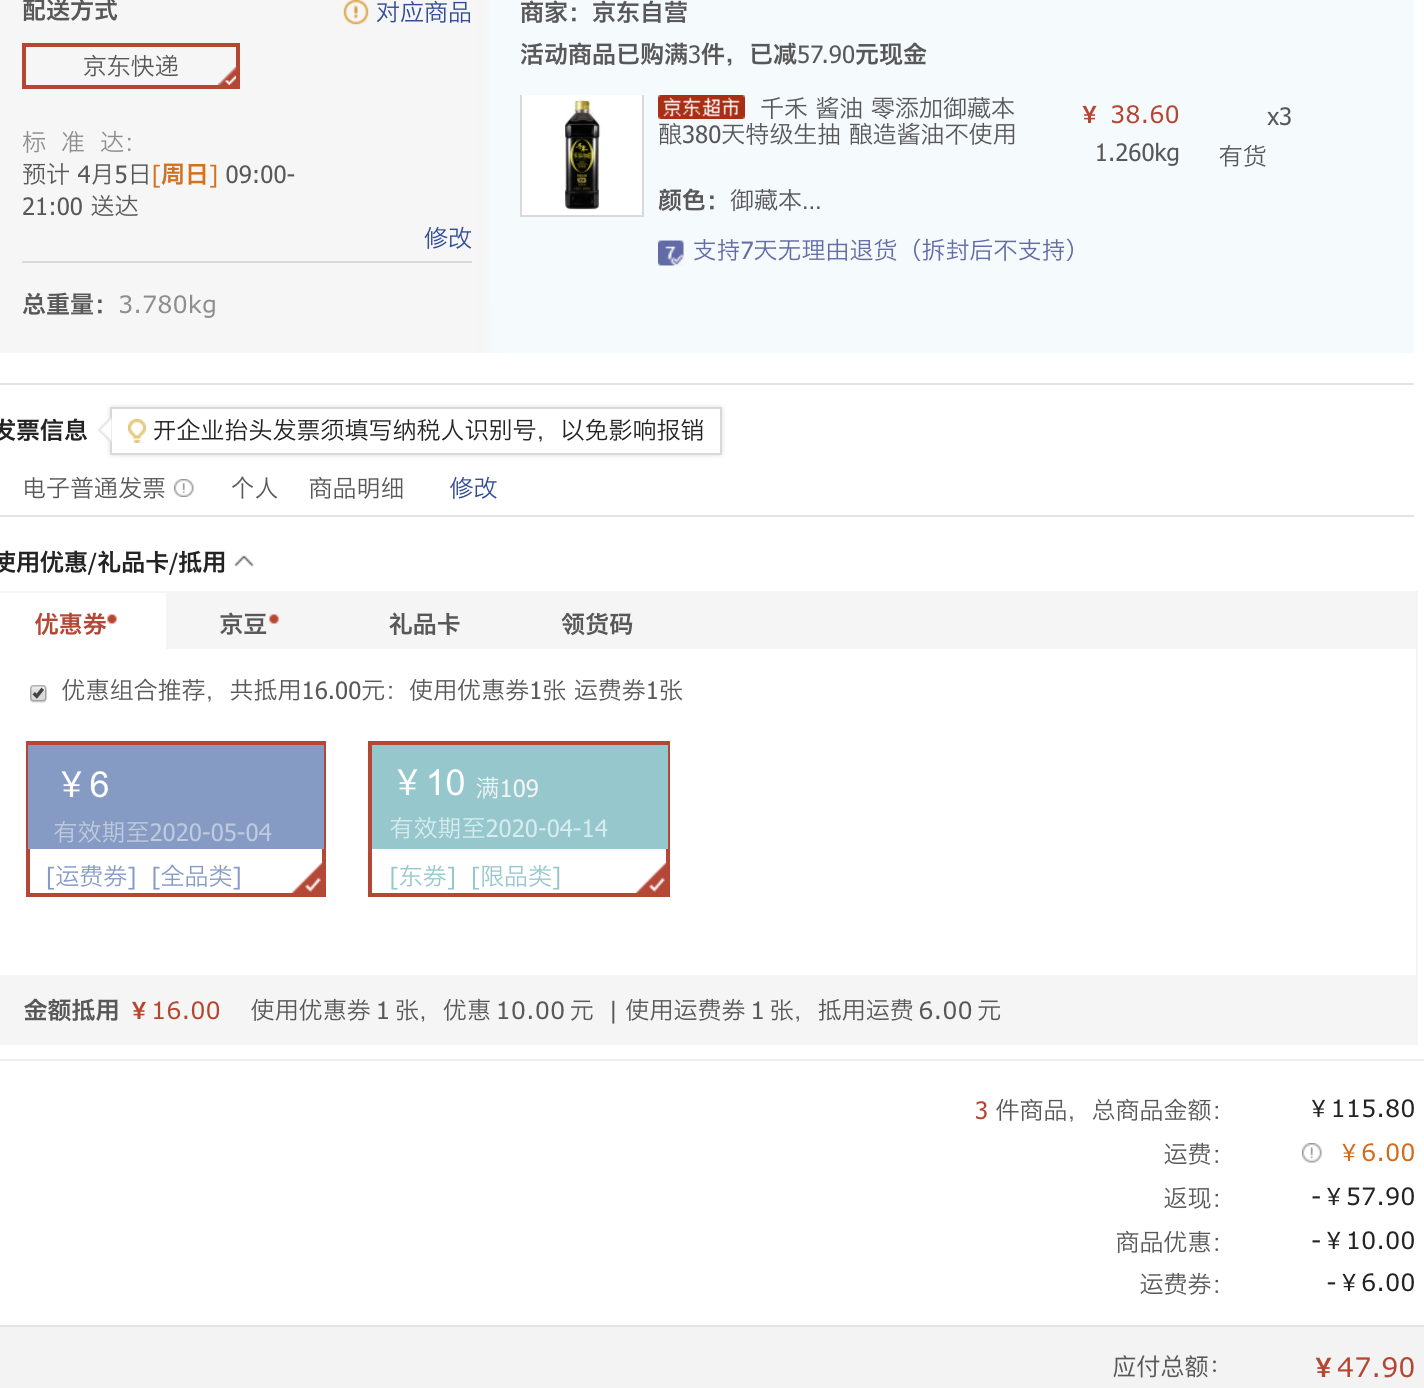Click the 7-day return shield icon
The image size is (1424, 1388).
coord(670,252)
